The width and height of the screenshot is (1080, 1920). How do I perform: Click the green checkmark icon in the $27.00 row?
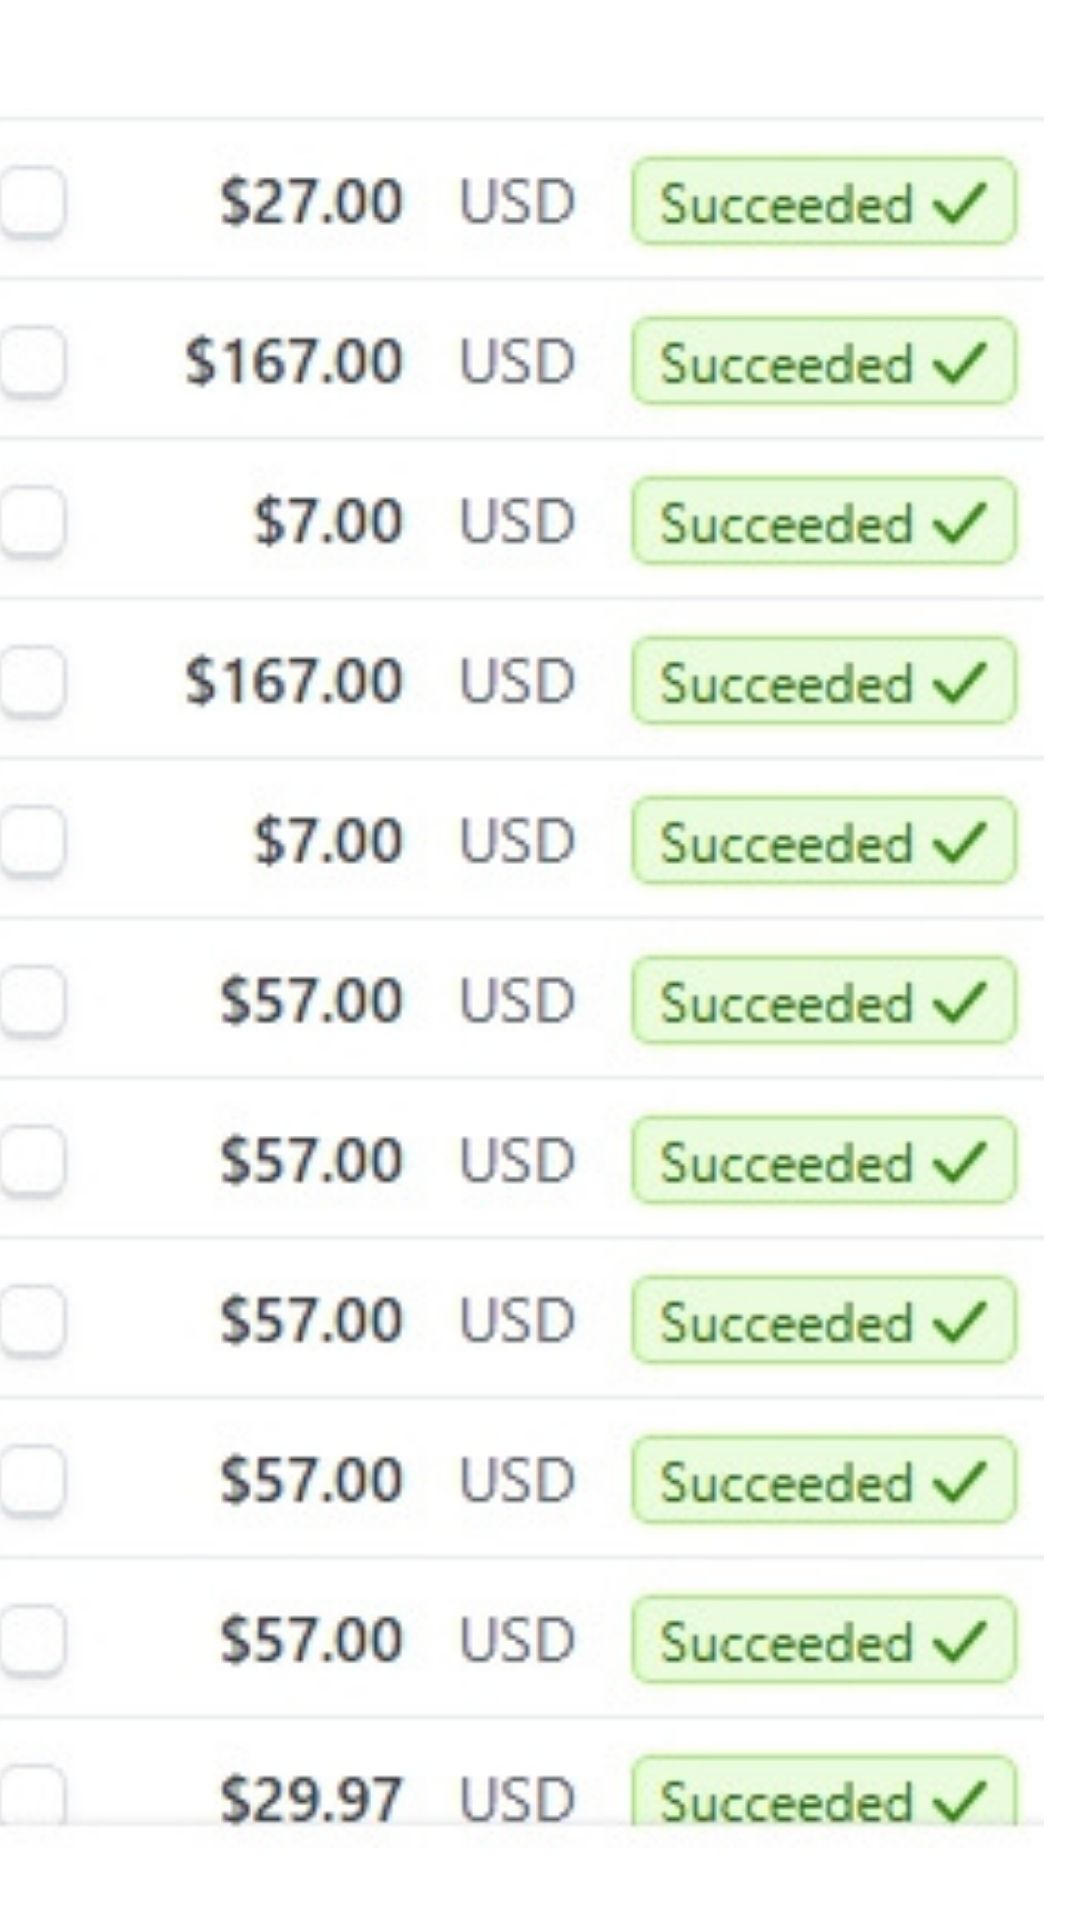959,203
